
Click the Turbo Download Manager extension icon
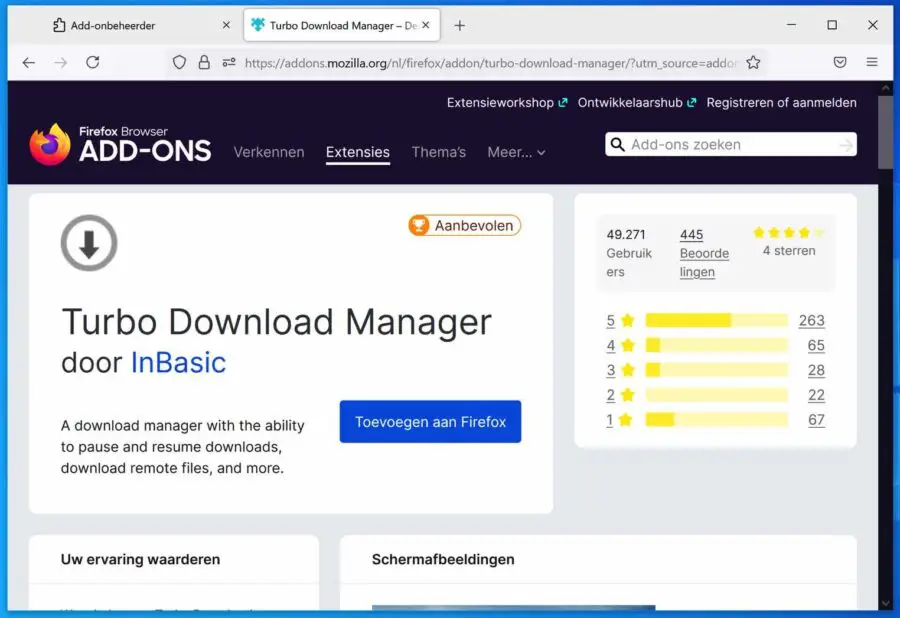89,243
